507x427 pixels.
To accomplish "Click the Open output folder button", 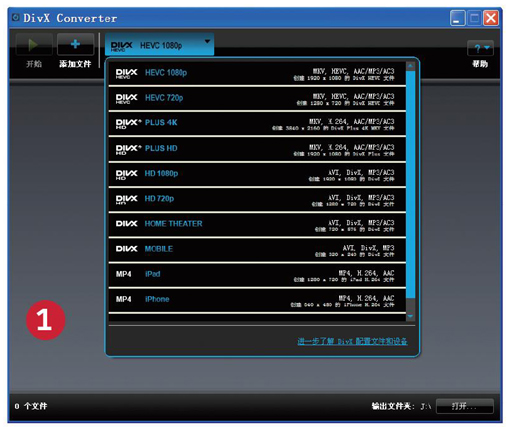I will [x=465, y=406].
